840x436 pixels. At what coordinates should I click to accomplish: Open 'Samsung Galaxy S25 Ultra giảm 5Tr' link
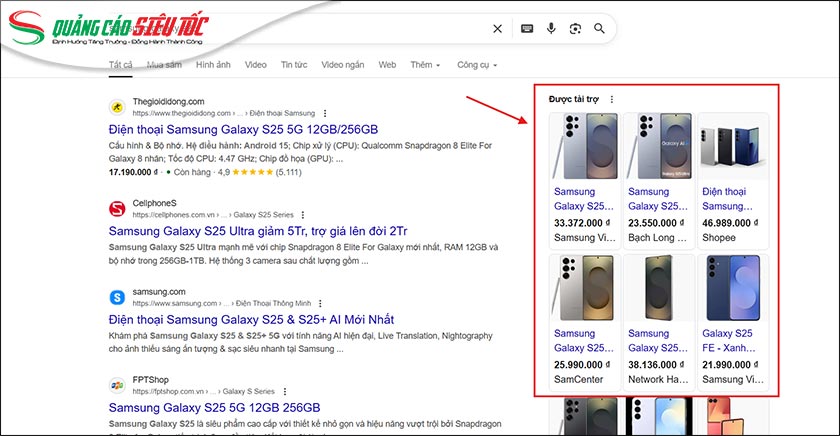258,231
